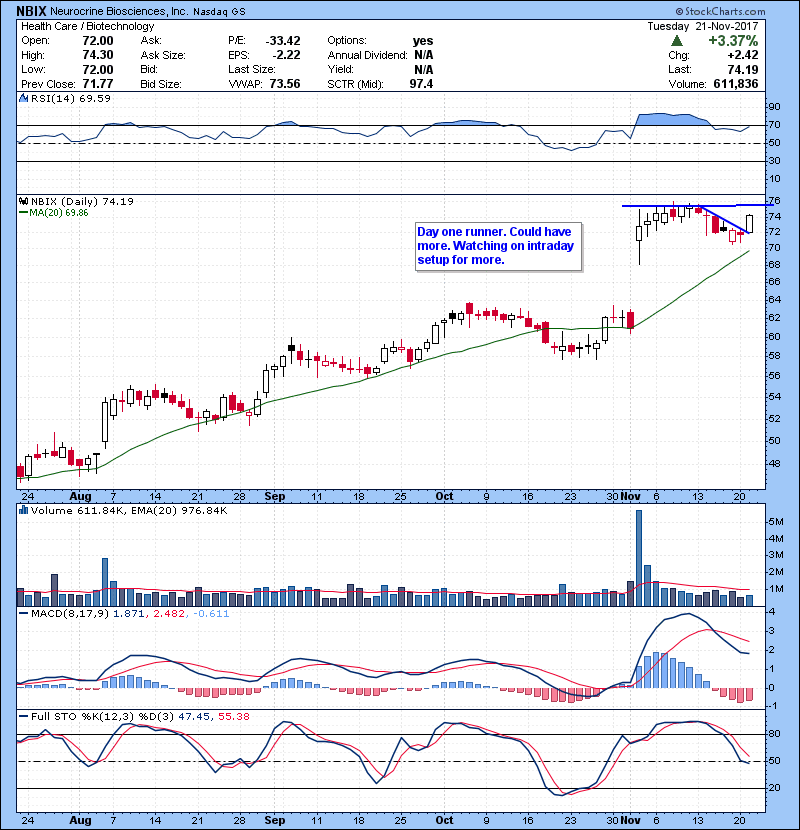Select the NBIX ticker symbol in the title
This screenshot has height=830, width=800.
coord(31,11)
